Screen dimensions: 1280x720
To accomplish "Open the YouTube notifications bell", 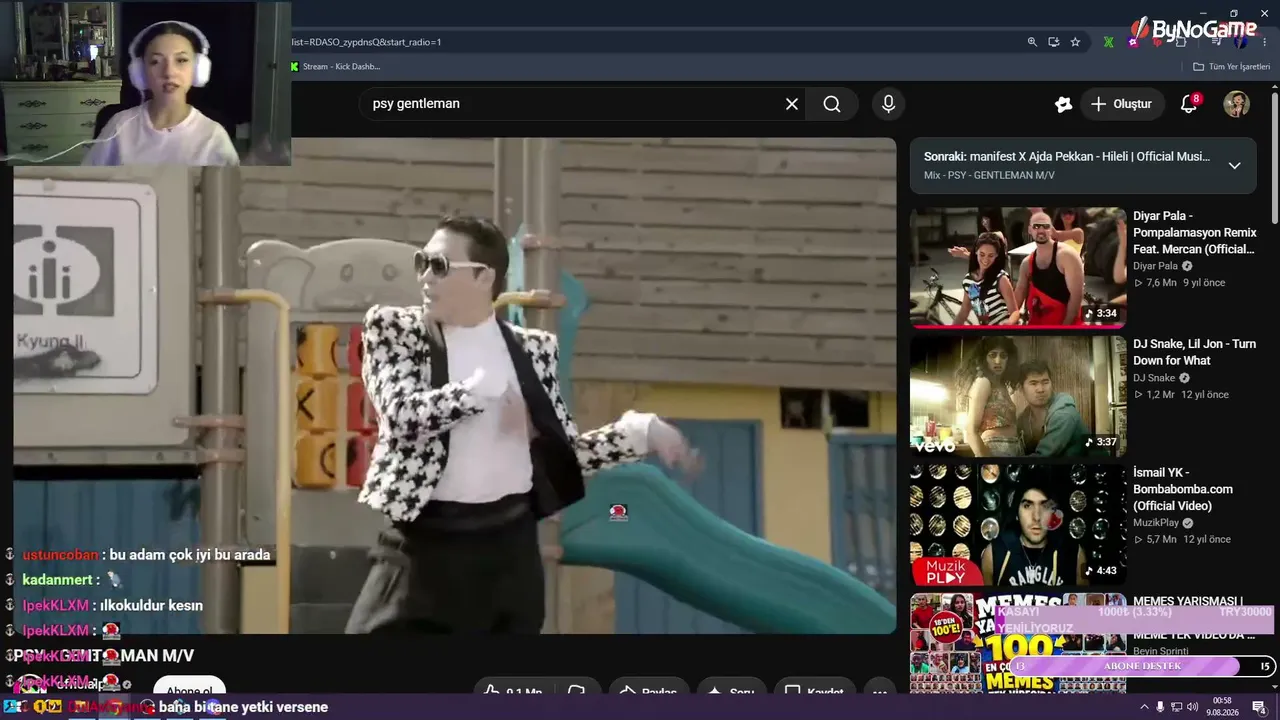I will tap(1189, 104).
